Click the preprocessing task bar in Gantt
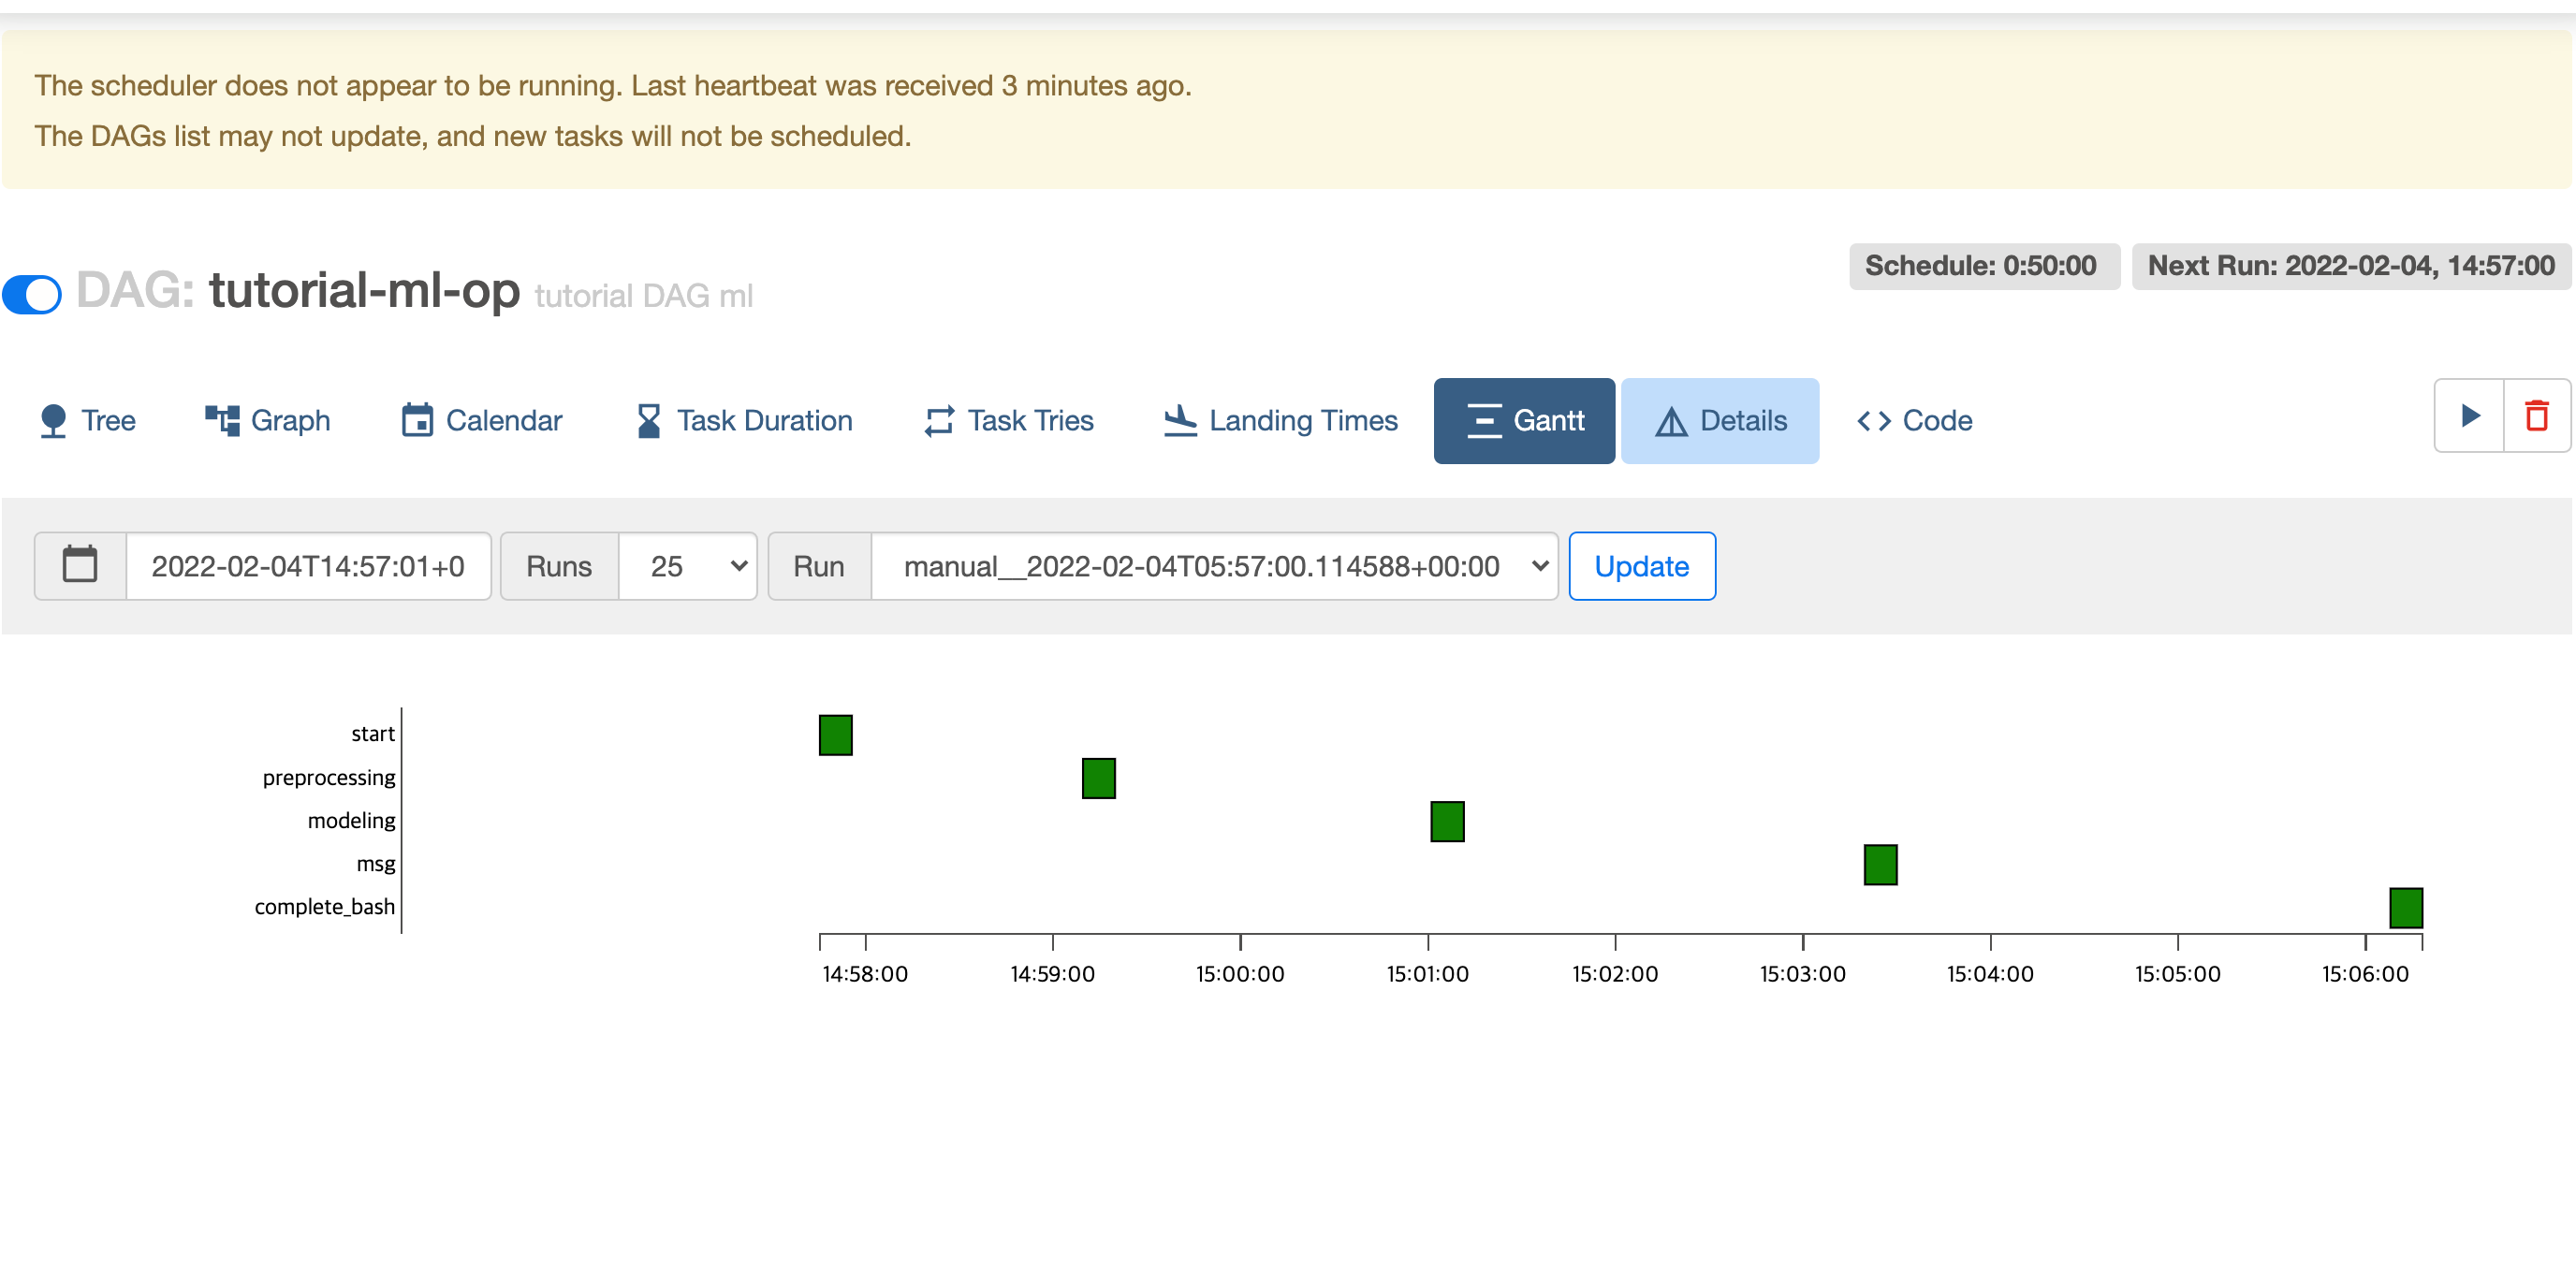Image resolution: width=2576 pixels, height=1282 pixels. coord(1098,778)
